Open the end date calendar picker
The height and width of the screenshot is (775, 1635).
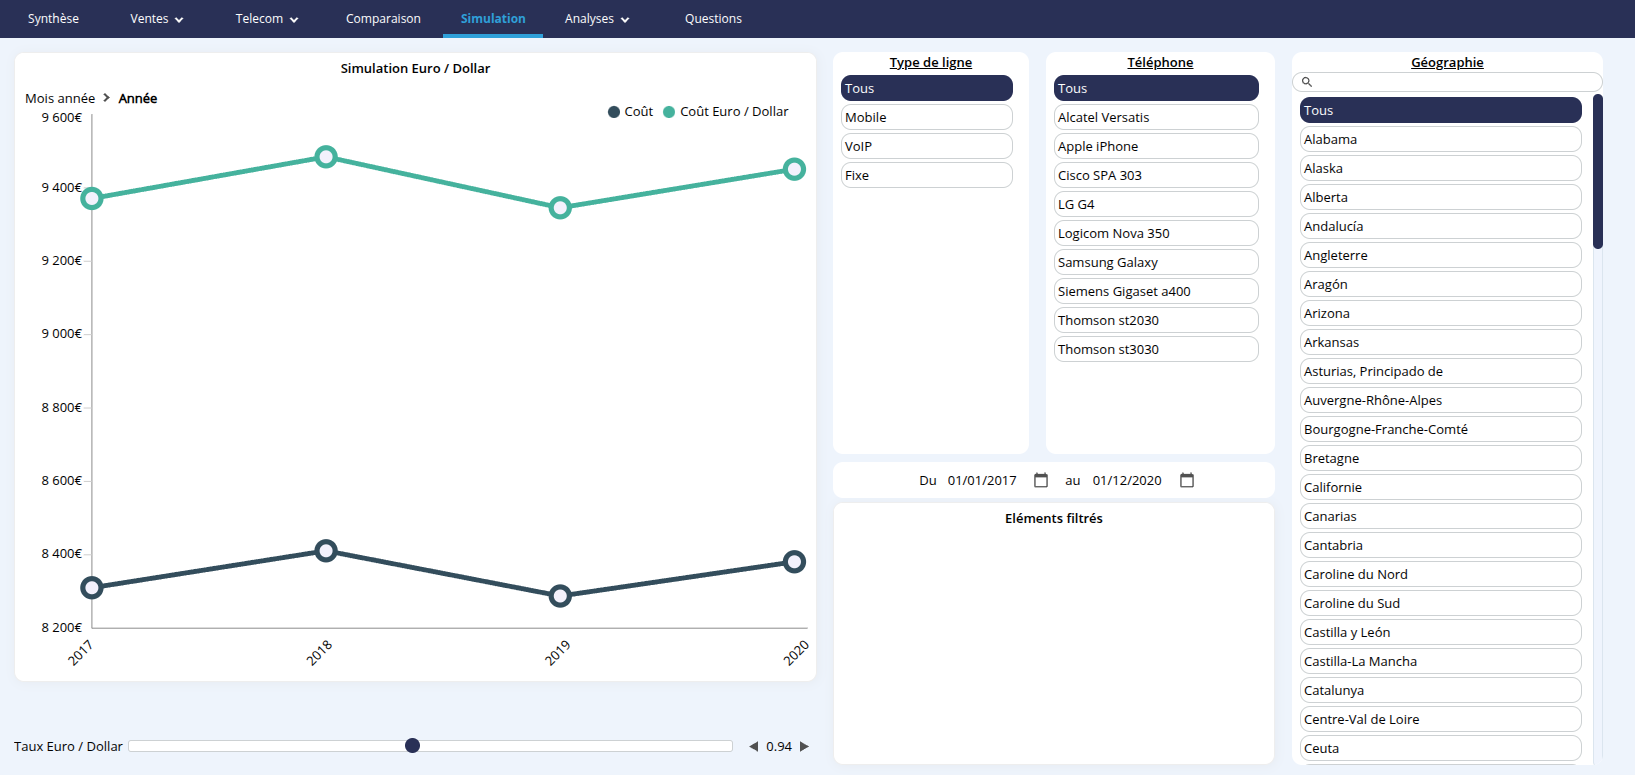[x=1187, y=480]
